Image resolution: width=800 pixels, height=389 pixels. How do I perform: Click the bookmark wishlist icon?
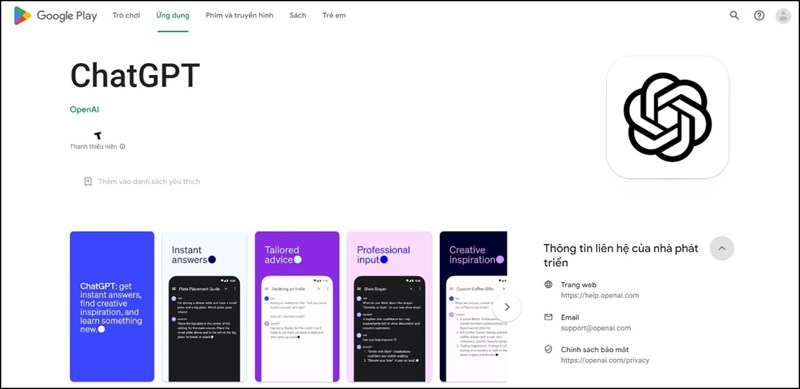[x=88, y=181]
